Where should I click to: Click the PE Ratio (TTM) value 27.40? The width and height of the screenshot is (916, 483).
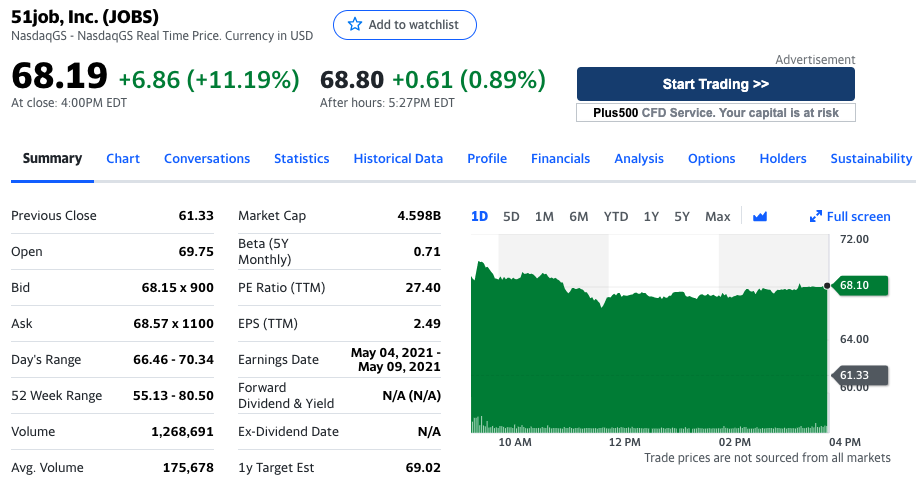coord(423,288)
